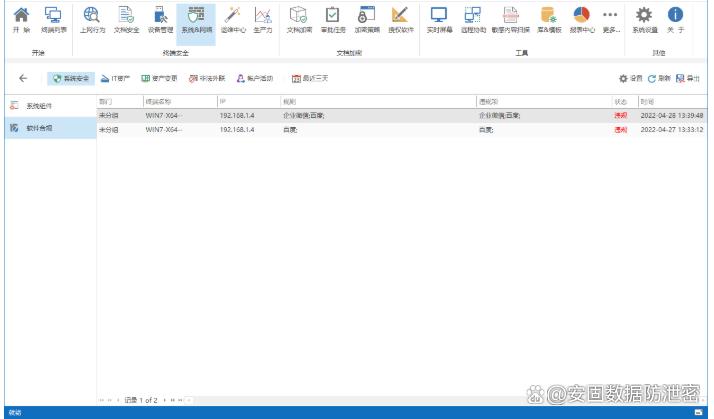Image resolution: width=714 pixels, height=419 pixels.
Task: Open 系统设置 gear in the ribbon
Action: pyautogui.click(x=644, y=19)
